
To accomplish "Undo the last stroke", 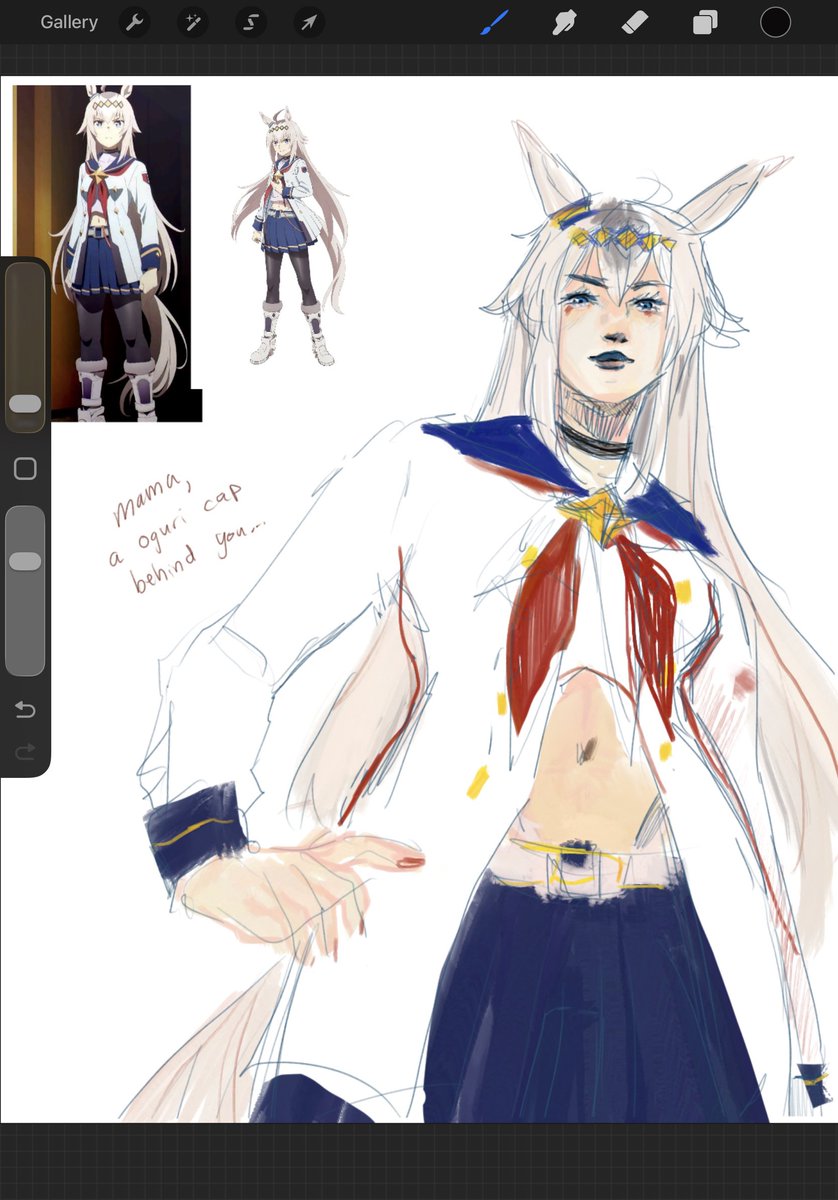I will 25,710.
